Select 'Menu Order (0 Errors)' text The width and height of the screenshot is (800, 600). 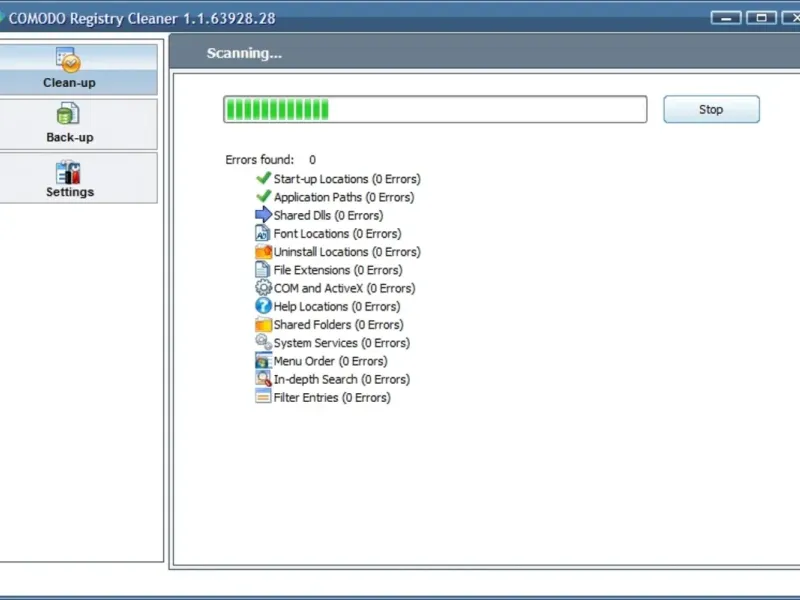[330, 361]
